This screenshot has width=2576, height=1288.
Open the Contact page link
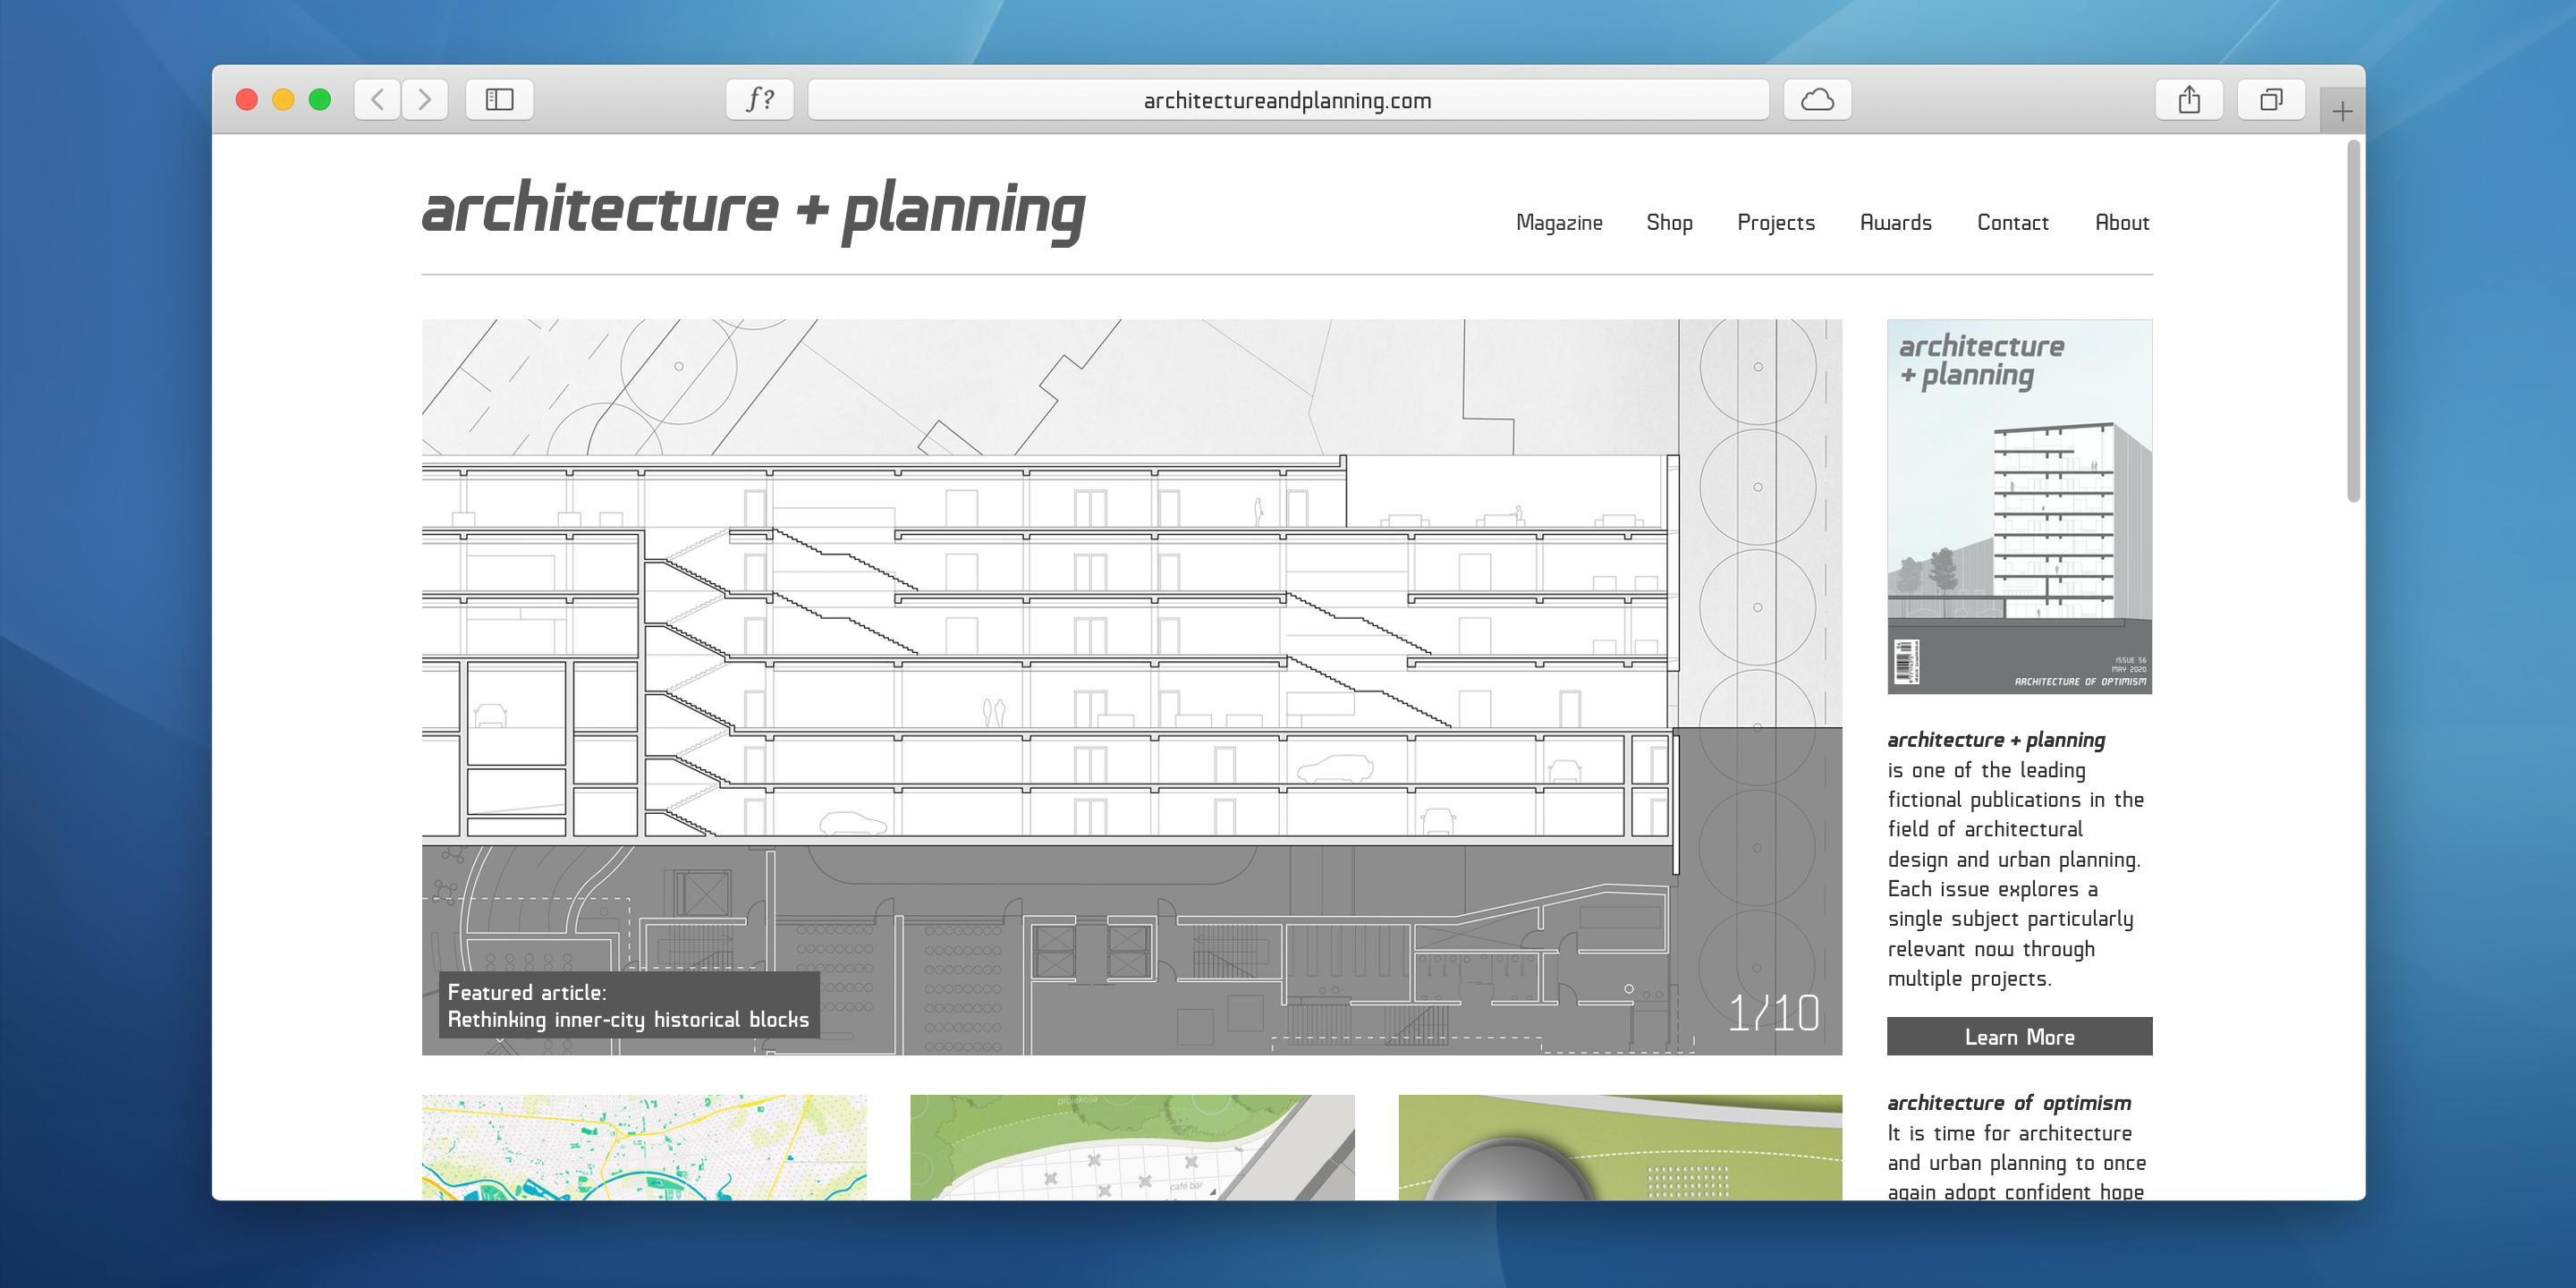click(2012, 223)
